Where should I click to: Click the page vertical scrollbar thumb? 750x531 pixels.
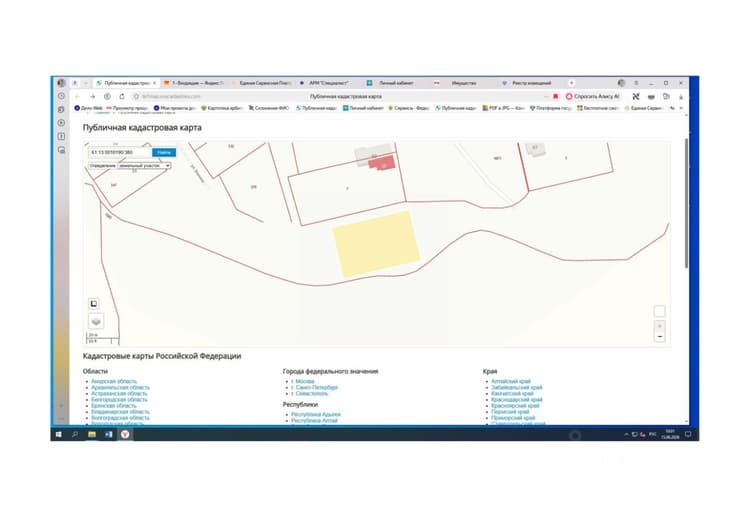coord(686,203)
